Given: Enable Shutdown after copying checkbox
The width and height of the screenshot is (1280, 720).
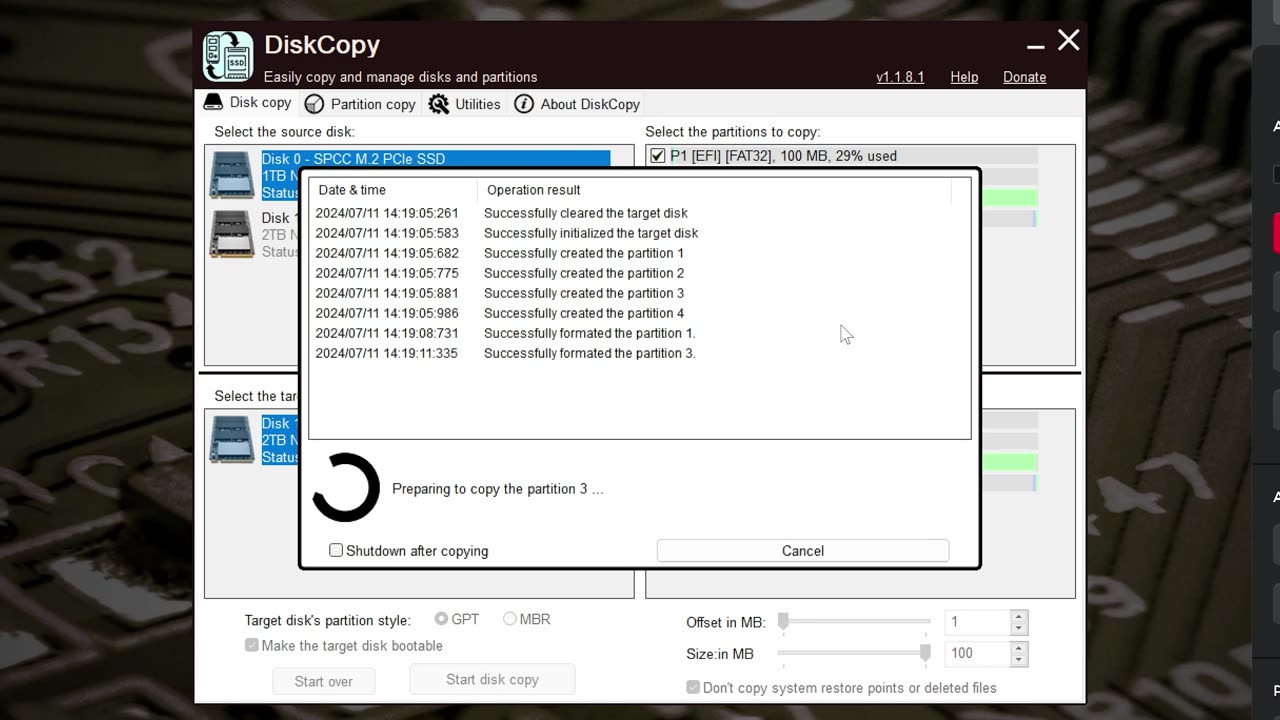Looking at the screenshot, I should click(336, 551).
